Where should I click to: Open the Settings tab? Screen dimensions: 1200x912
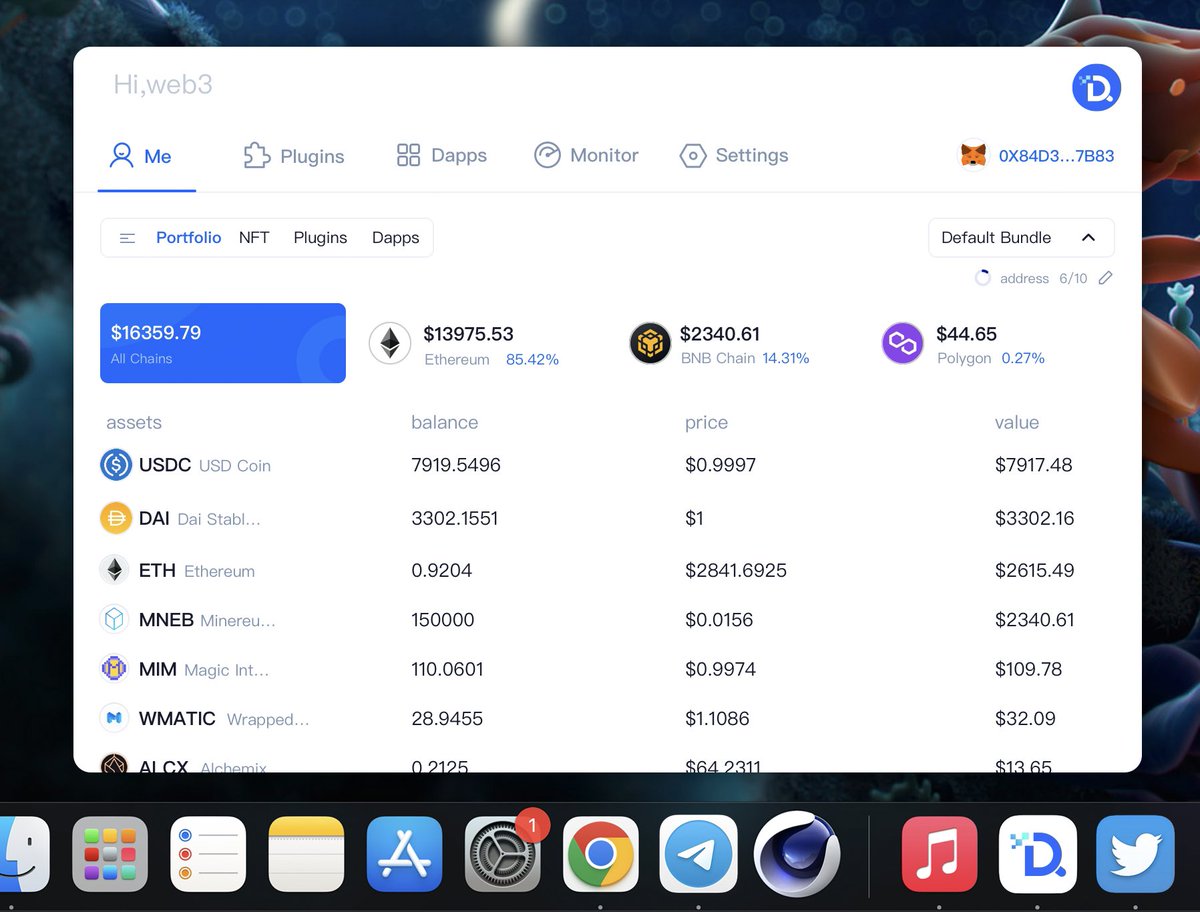[x=734, y=155]
